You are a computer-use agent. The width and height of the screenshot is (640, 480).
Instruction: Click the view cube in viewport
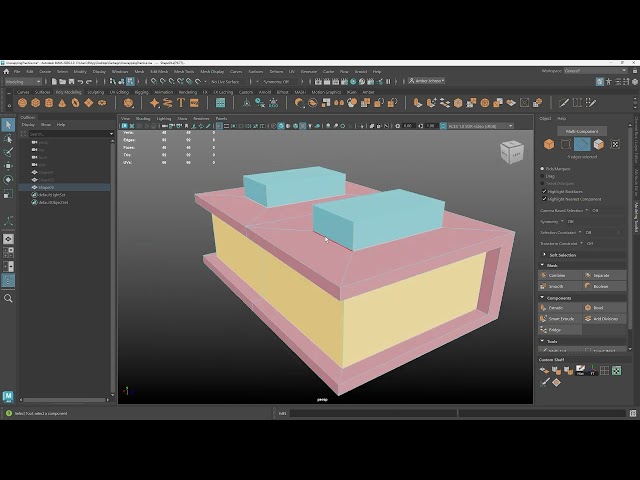click(512, 152)
